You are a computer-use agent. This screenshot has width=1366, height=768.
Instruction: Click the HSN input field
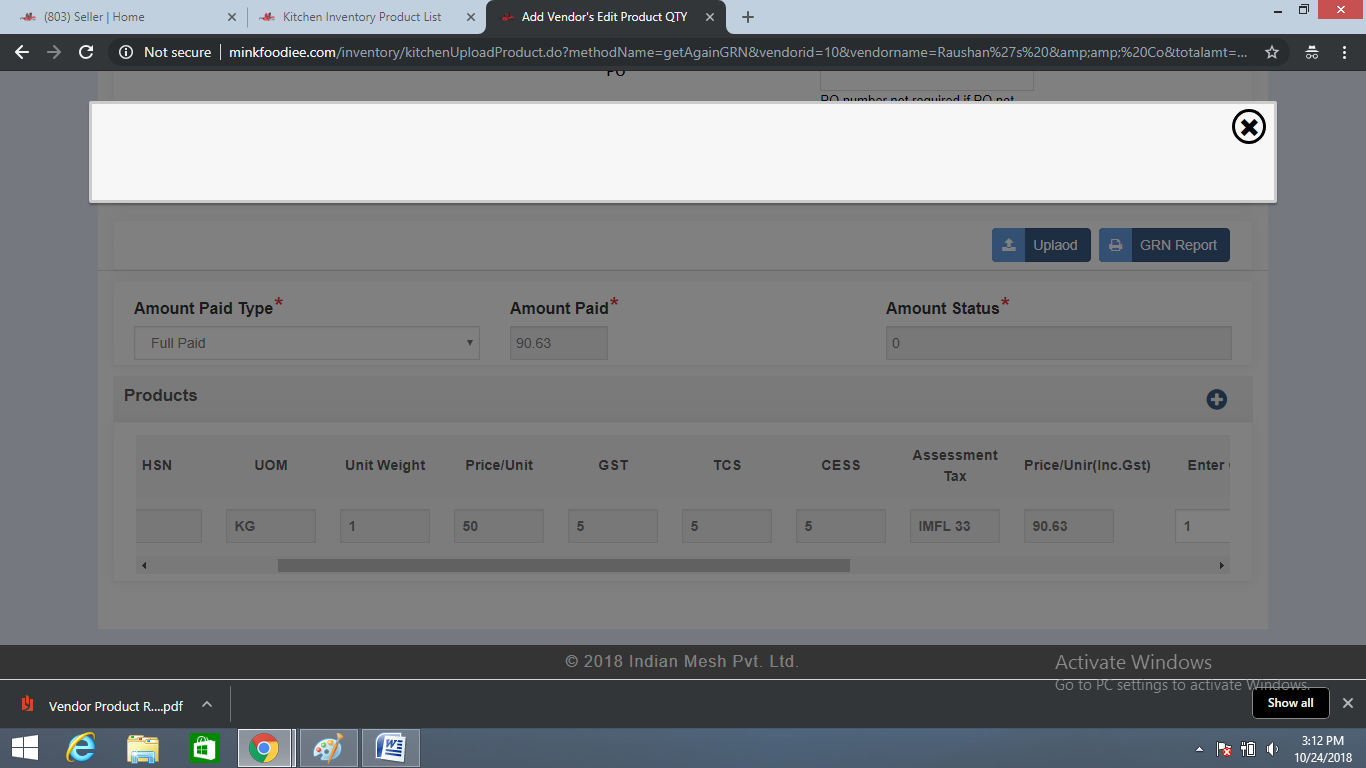168,526
